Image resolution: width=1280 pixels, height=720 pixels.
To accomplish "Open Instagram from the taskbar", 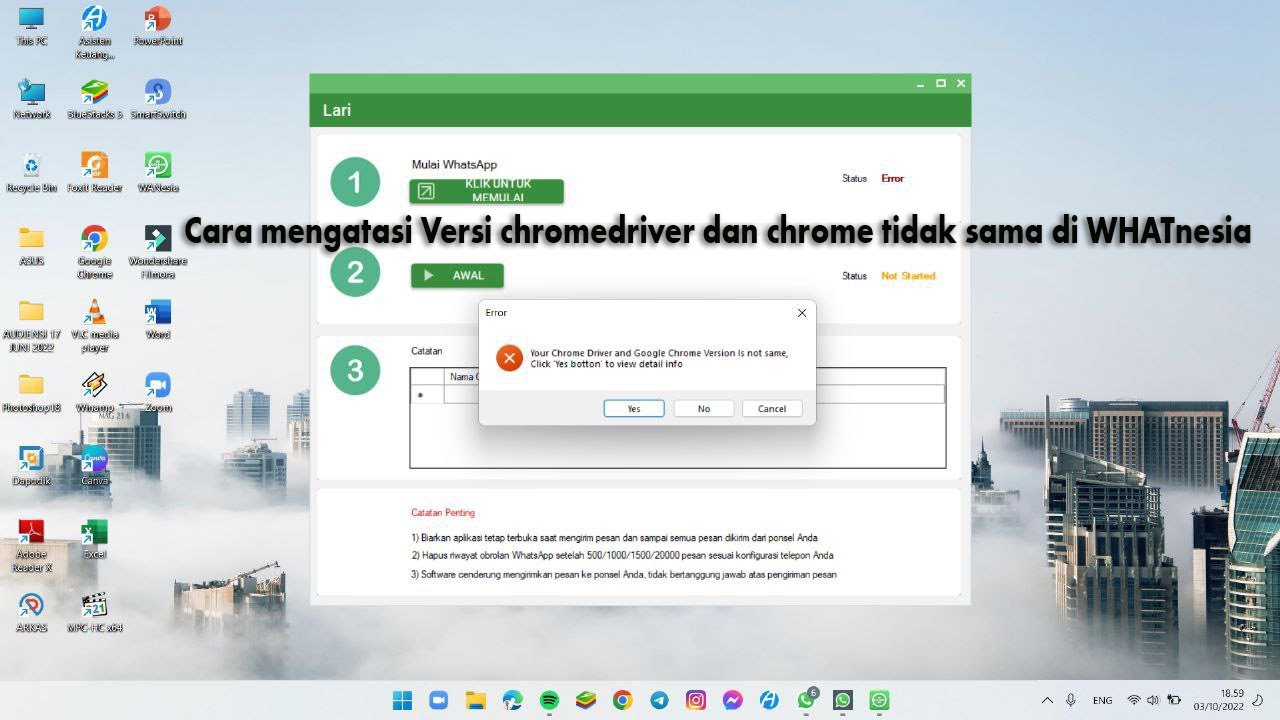I will (x=696, y=700).
